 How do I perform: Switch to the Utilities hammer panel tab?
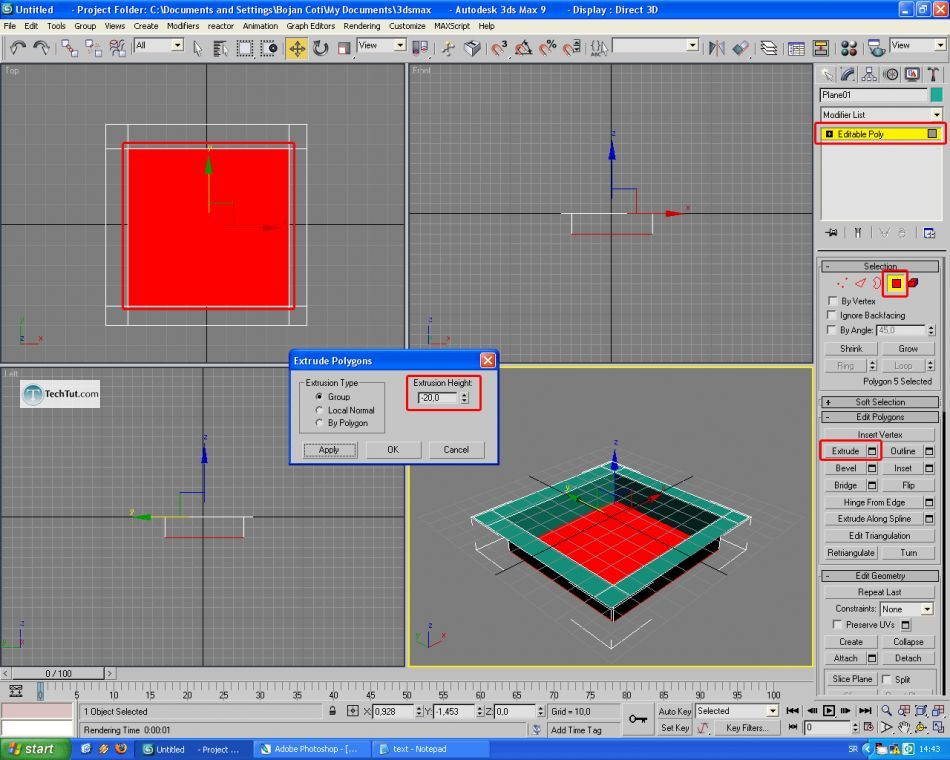click(x=933, y=75)
